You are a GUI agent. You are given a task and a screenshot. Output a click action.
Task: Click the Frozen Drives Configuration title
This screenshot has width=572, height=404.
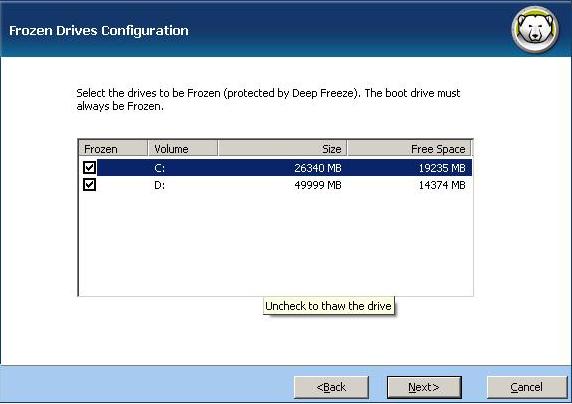98,30
